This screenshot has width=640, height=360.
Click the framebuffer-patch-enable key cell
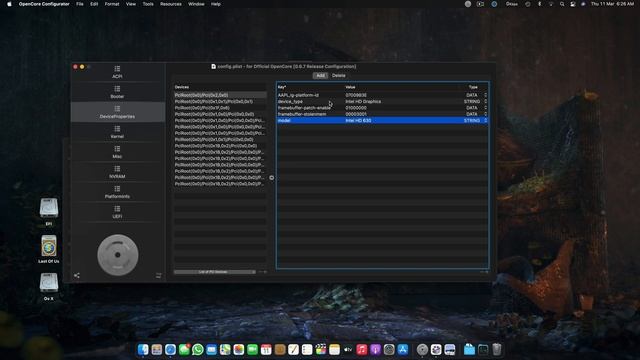(304, 108)
